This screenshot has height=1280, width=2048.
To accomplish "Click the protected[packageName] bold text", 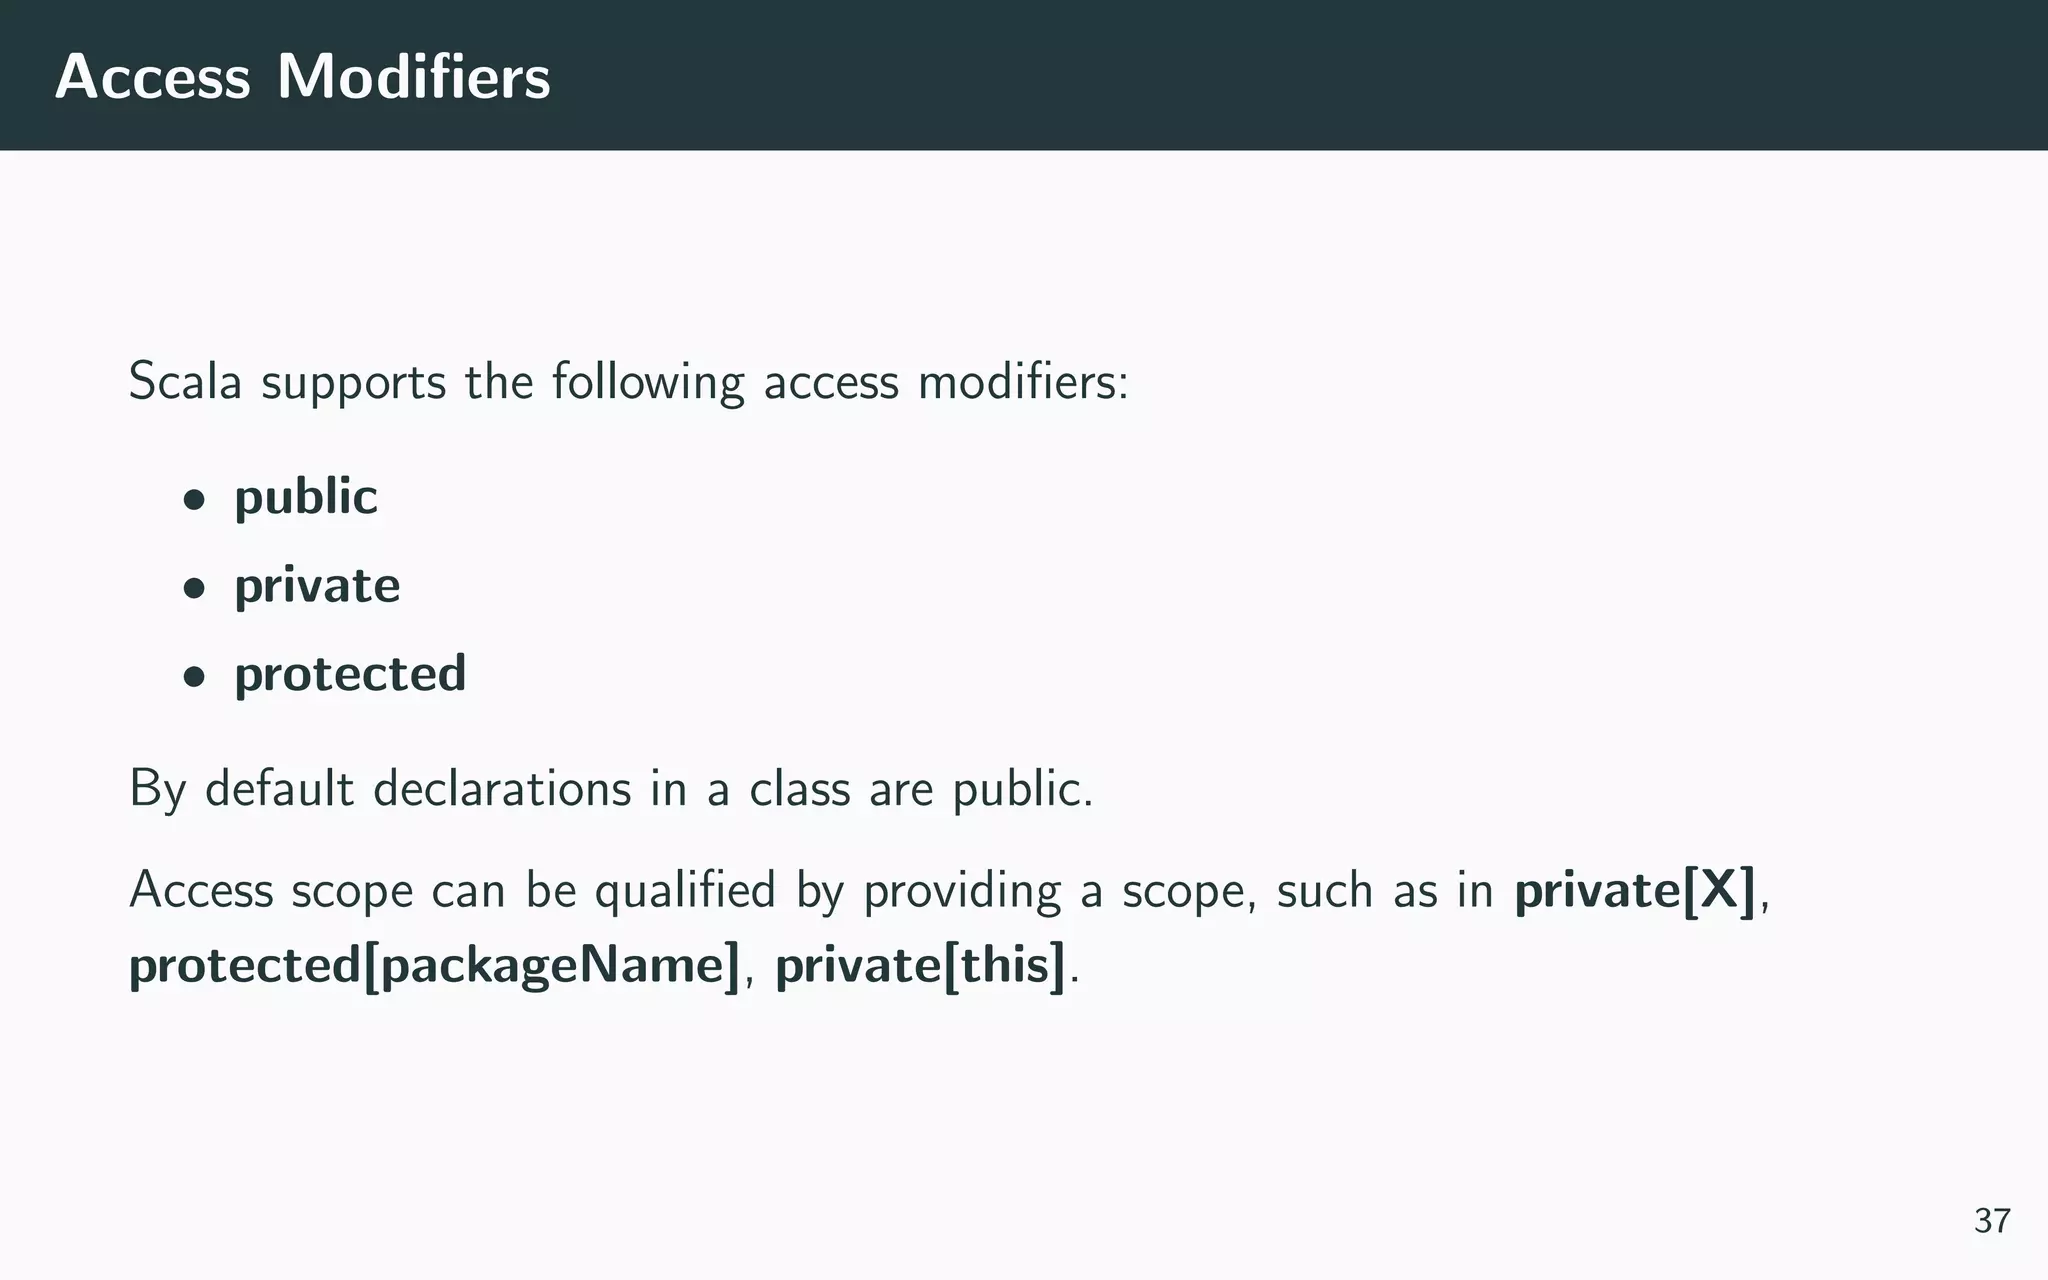I will (x=435, y=966).
